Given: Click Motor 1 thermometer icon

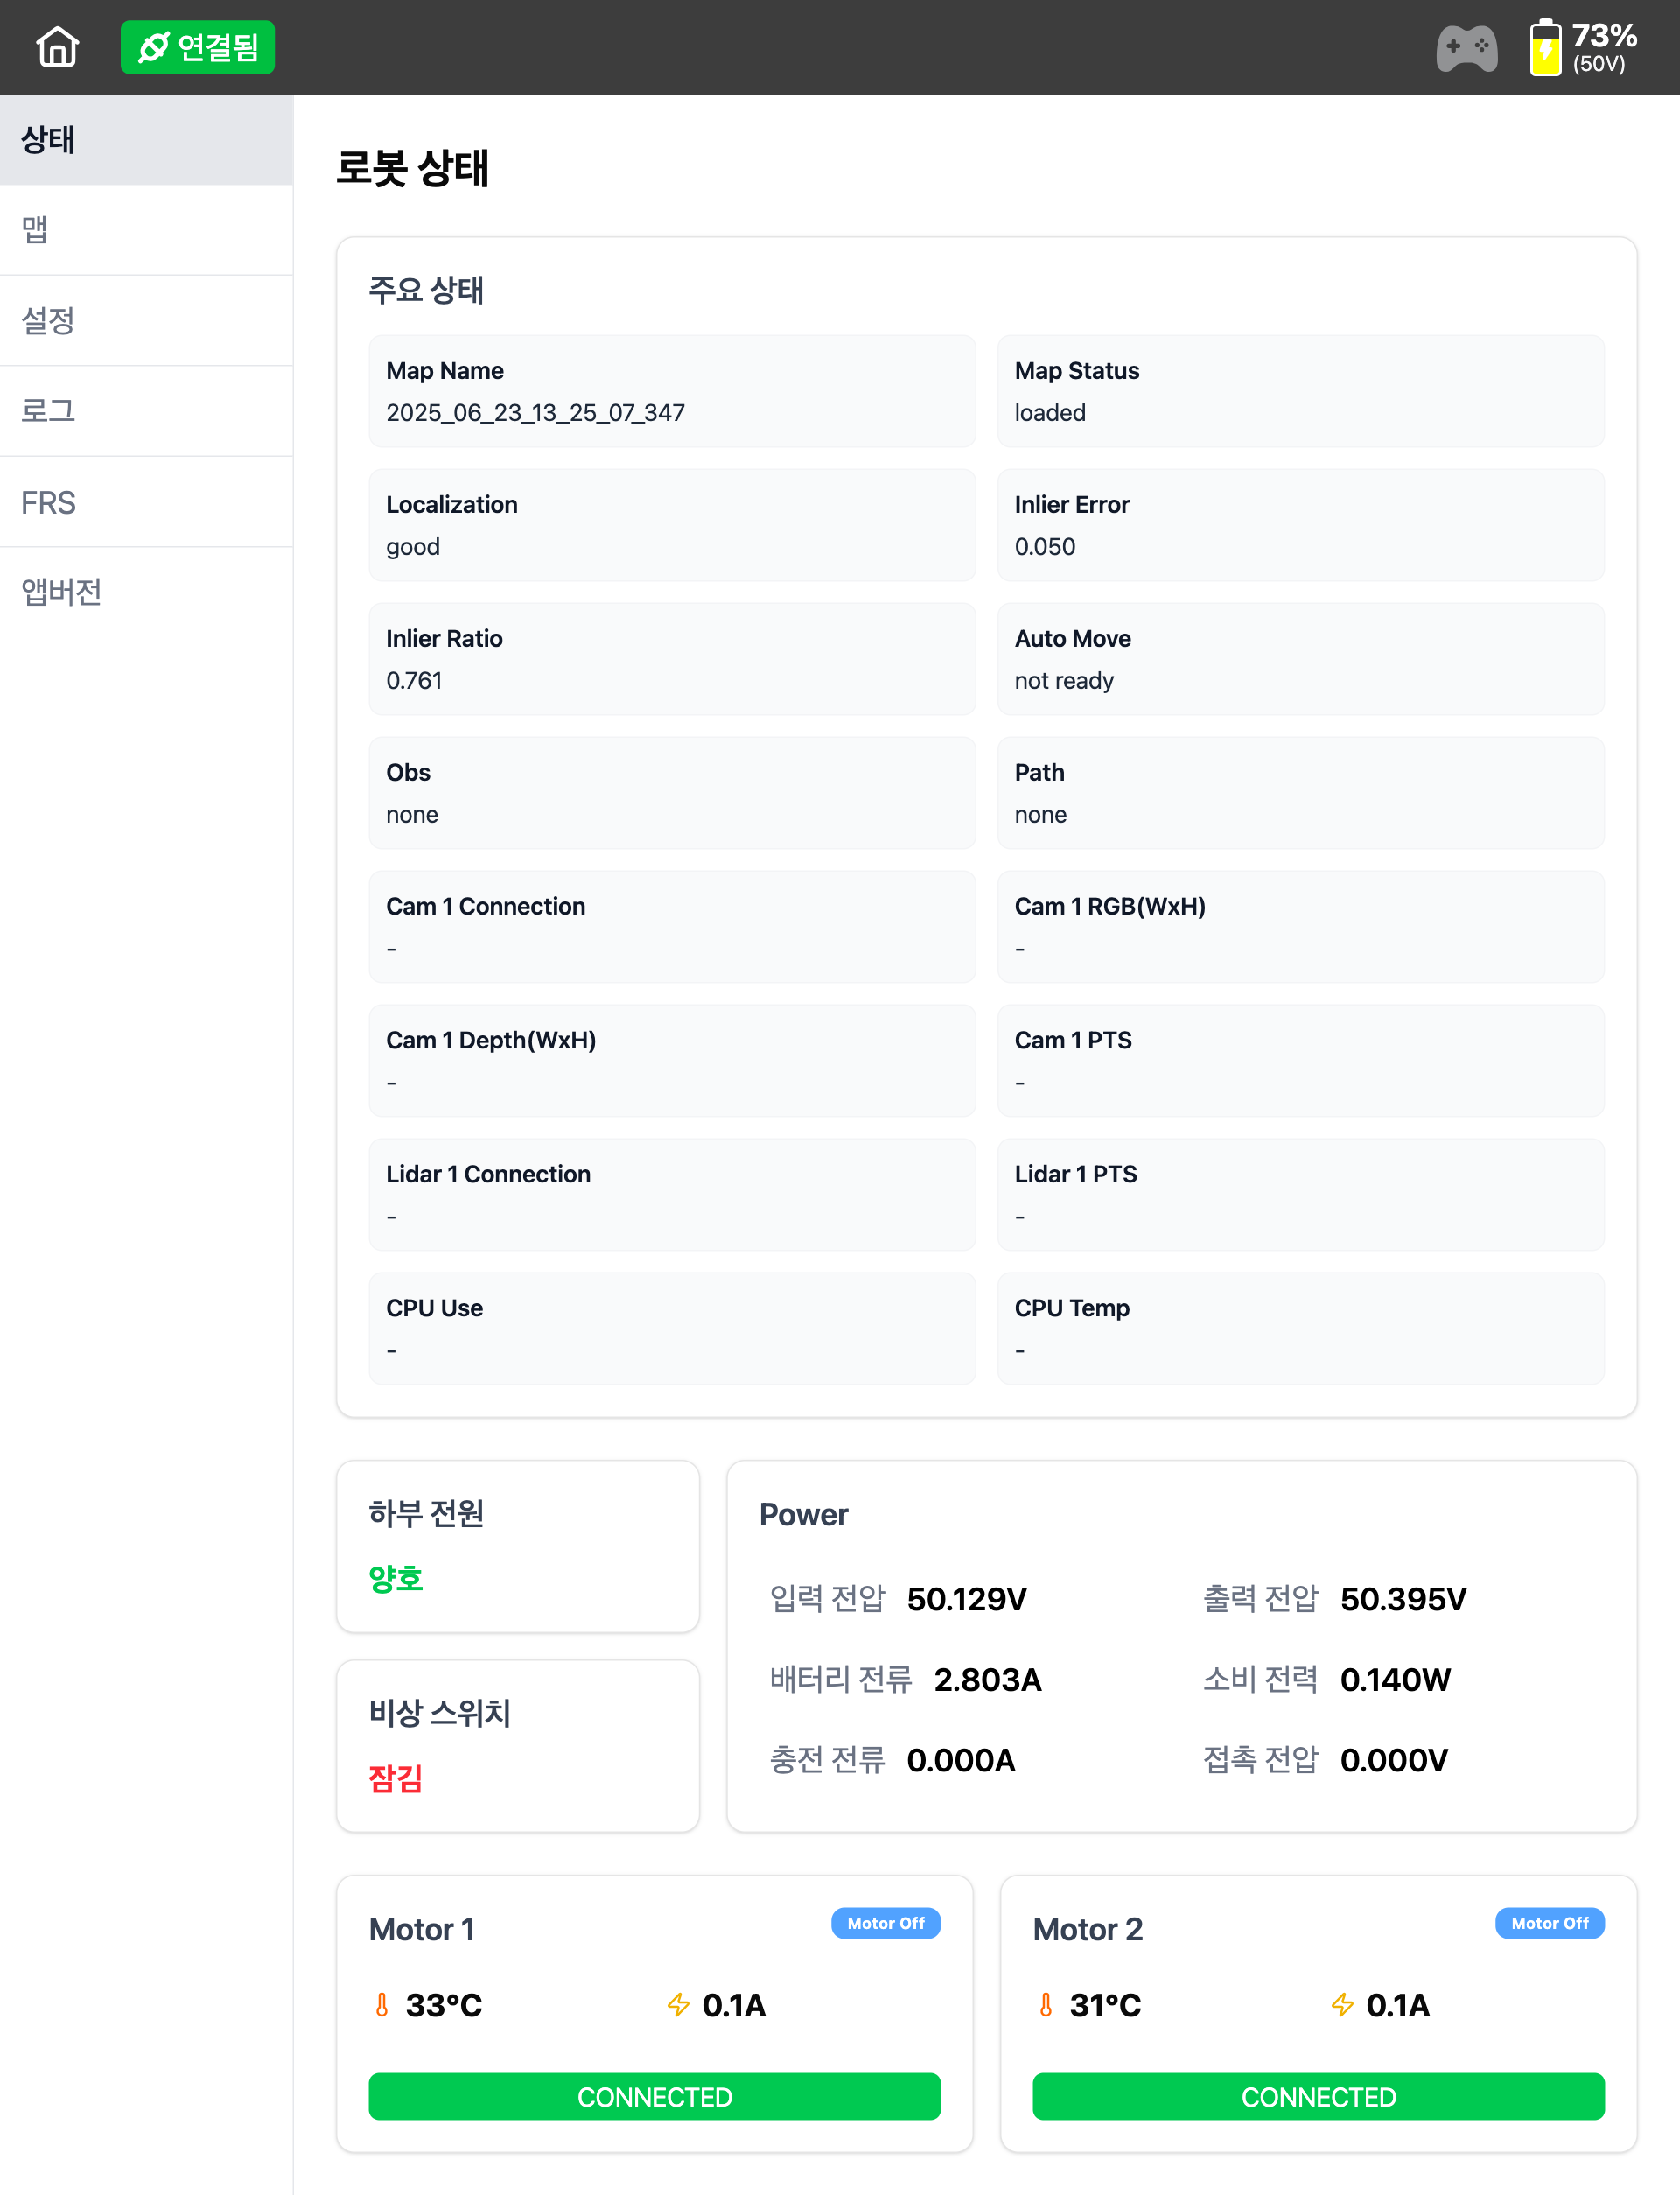Looking at the screenshot, I should click(382, 2005).
